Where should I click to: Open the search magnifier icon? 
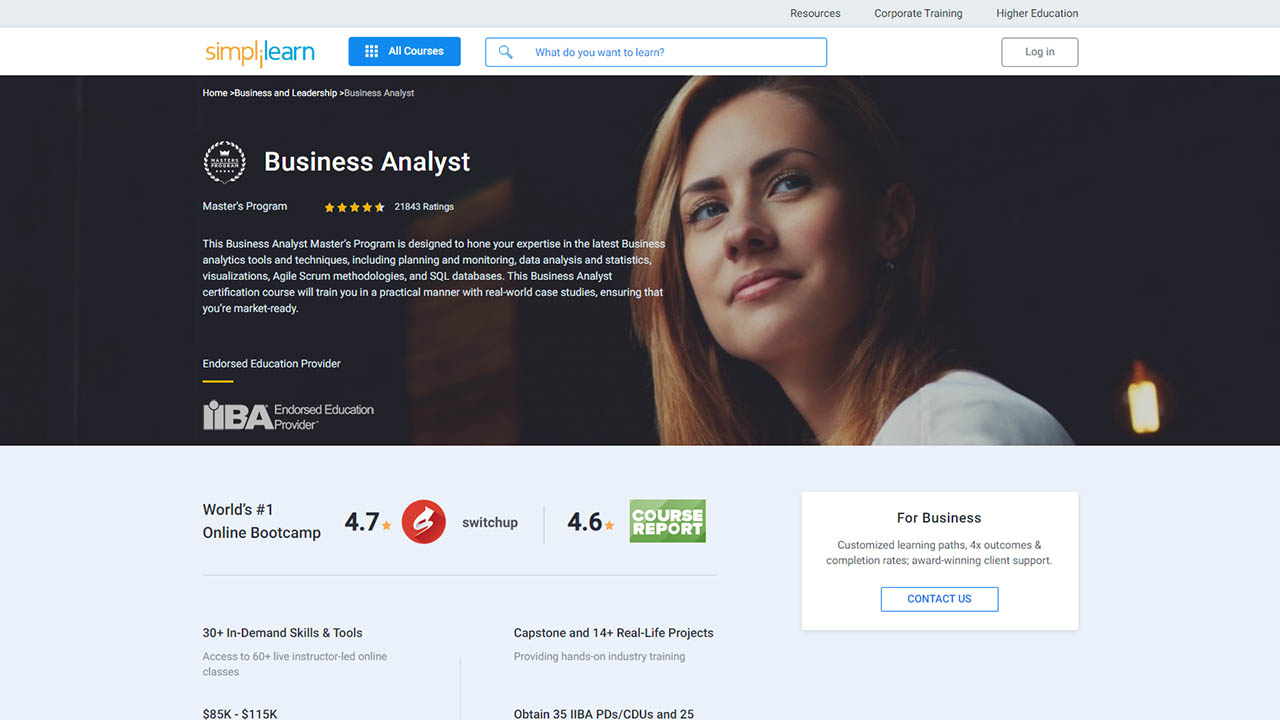504,51
